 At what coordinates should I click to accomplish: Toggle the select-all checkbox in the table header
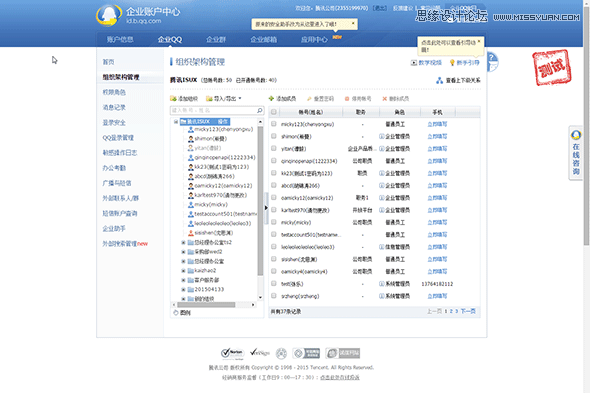pyautogui.click(x=274, y=112)
